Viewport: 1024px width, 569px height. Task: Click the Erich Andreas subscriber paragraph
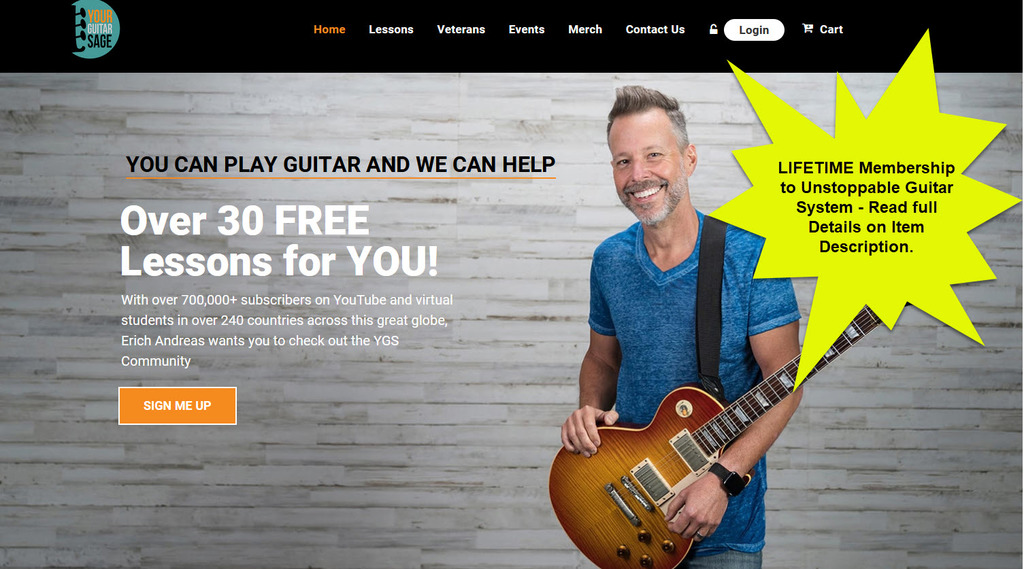point(287,331)
